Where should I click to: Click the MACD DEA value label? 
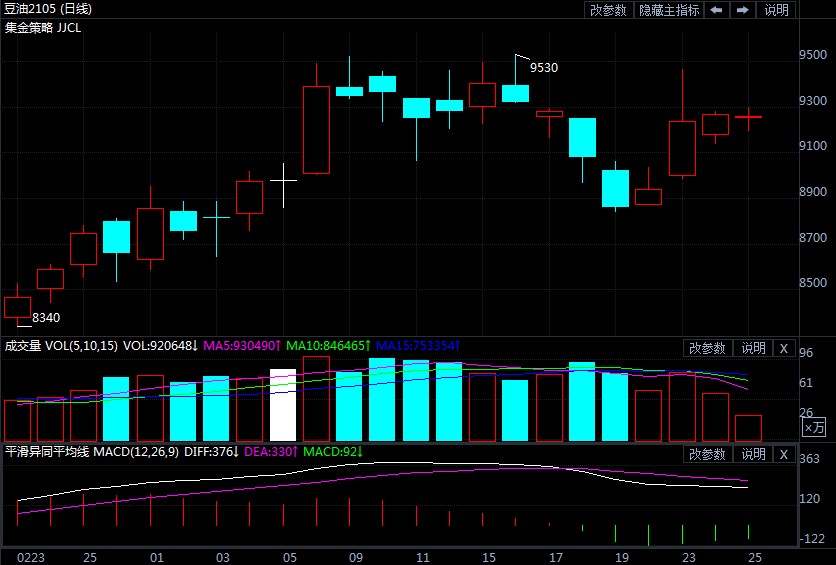click(269, 452)
